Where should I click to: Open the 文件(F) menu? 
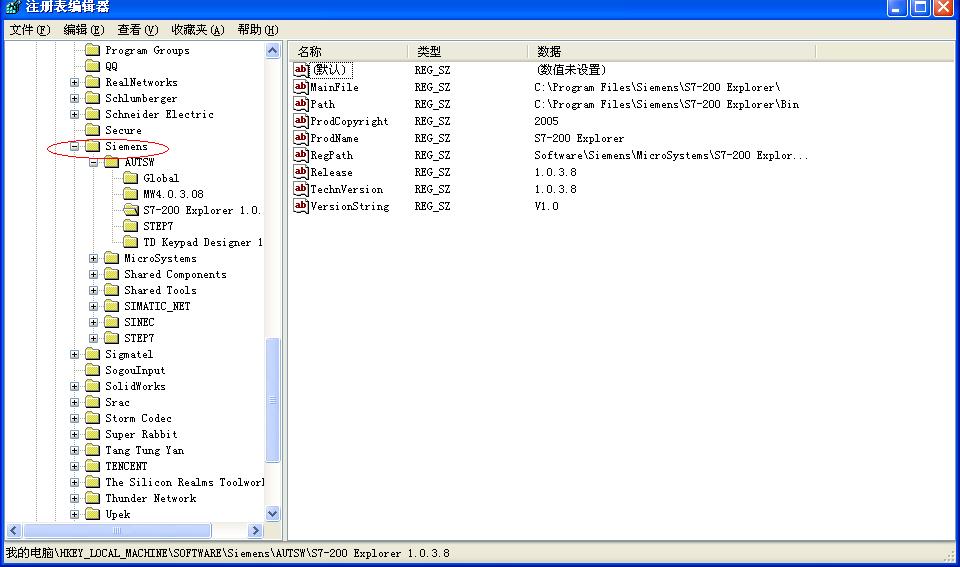[29, 30]
